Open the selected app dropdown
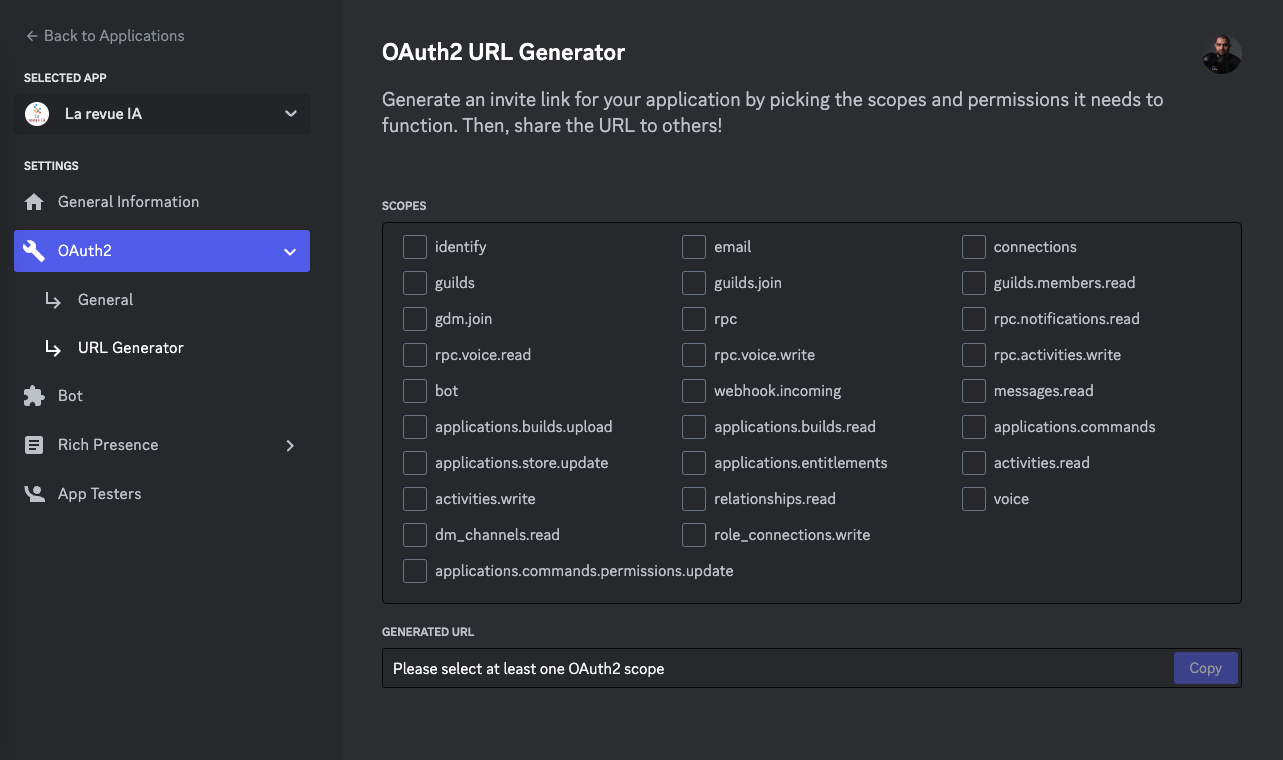1283x760 pixels. (290, 113)
